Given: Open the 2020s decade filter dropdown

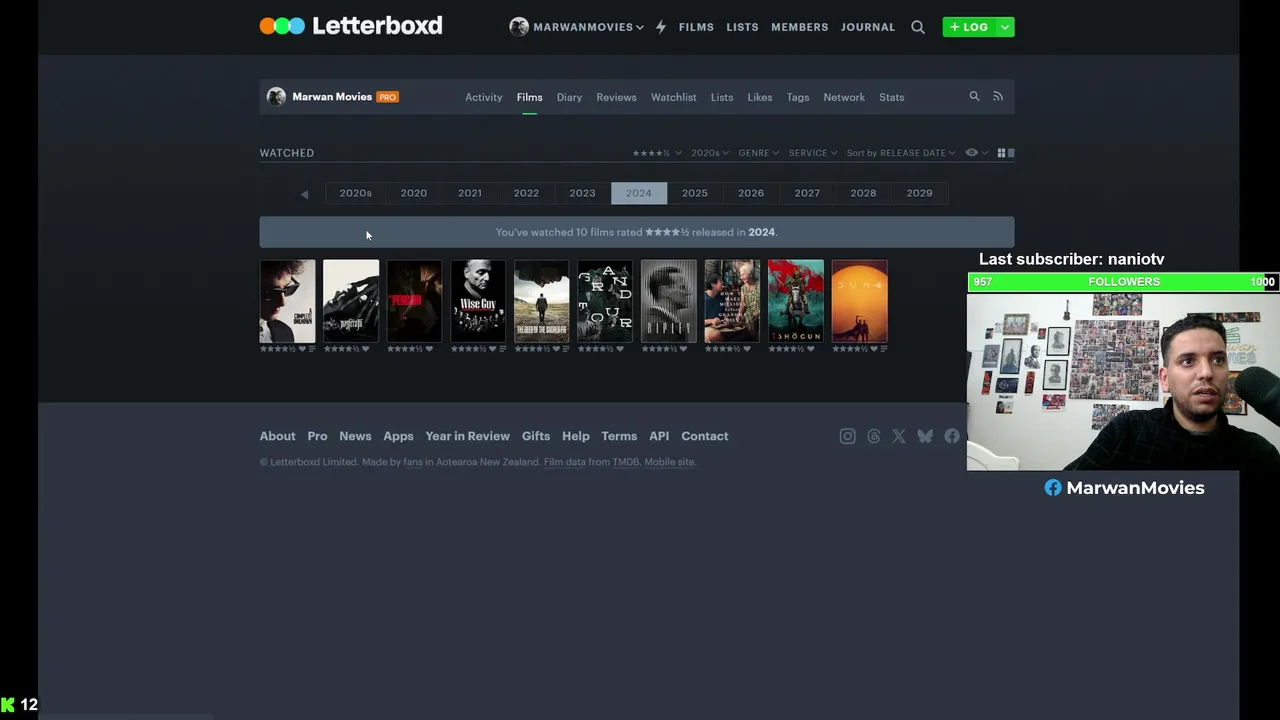Looking at the screenshot, I should click(710, 153).
